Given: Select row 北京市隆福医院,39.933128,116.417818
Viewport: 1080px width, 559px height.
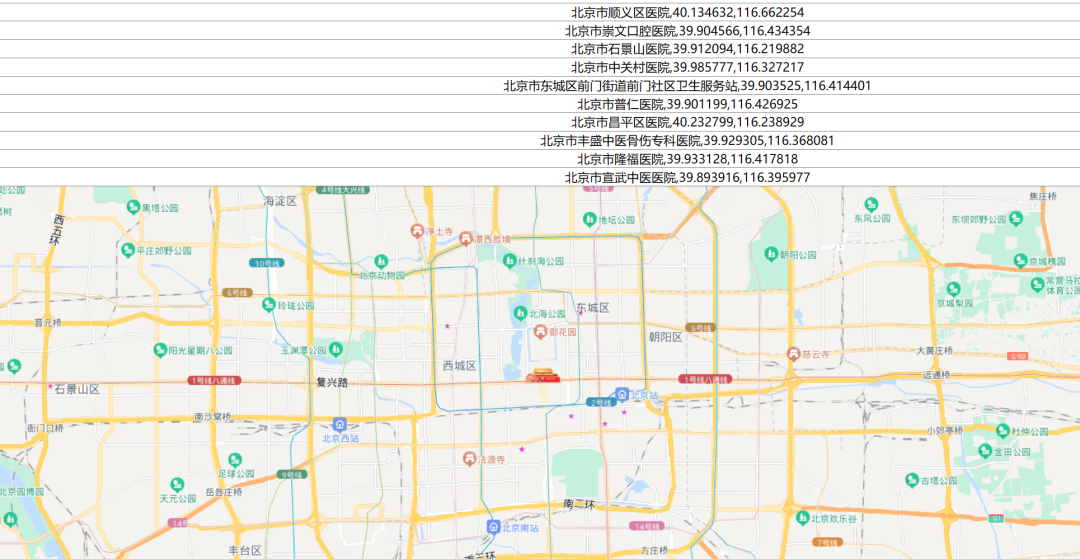Looking at the screenshot, I should pos(540,159).
